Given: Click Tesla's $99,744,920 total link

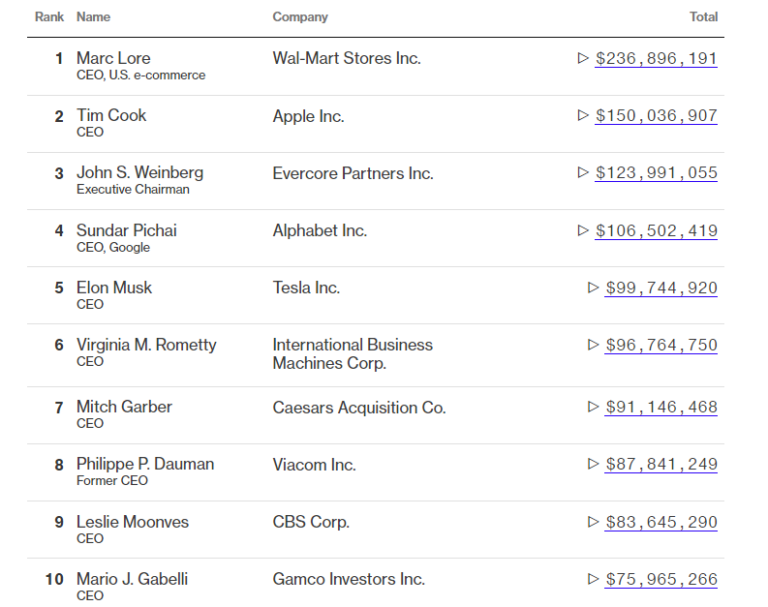Looking at the screenshot, I should click(661, 288).
